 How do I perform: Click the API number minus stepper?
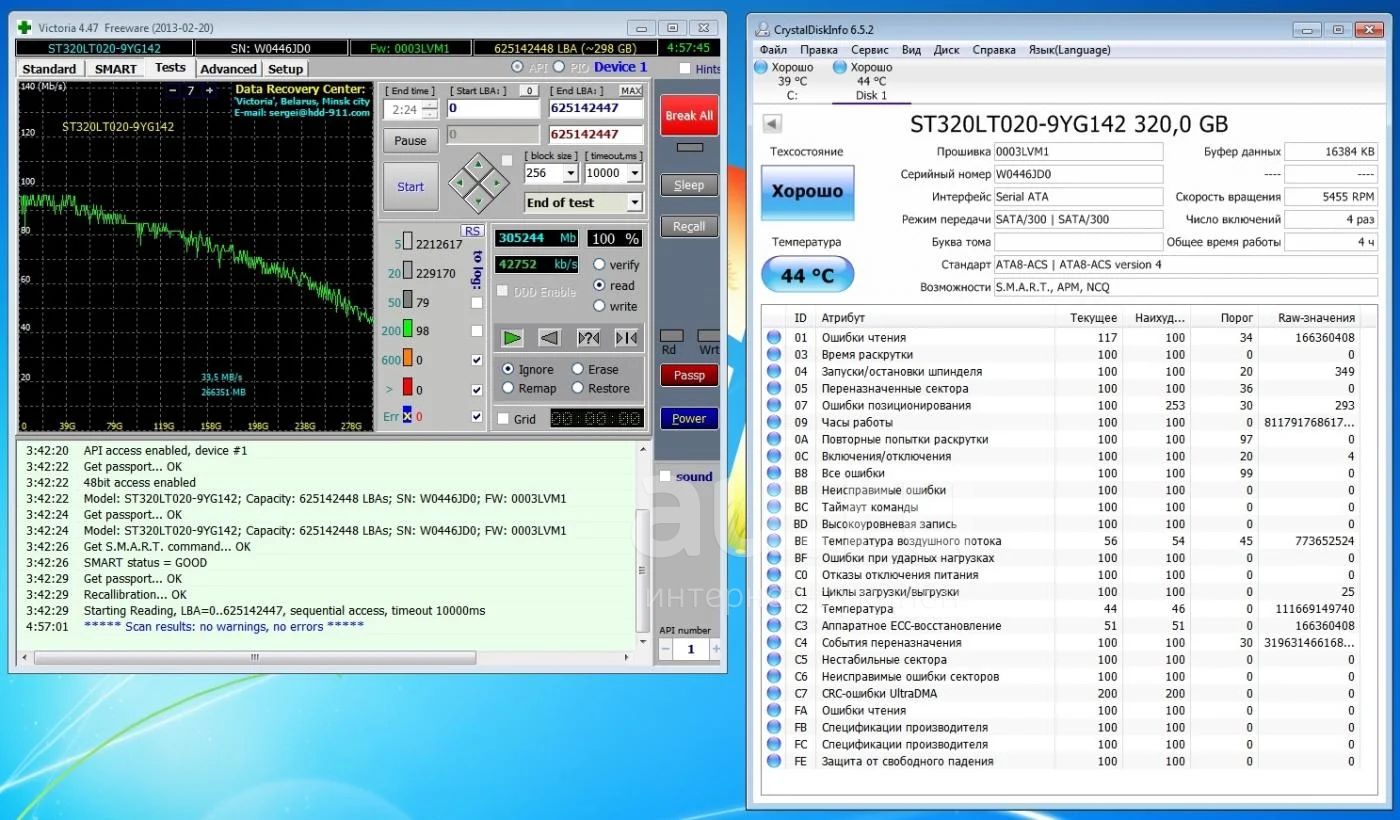point(664,649)
